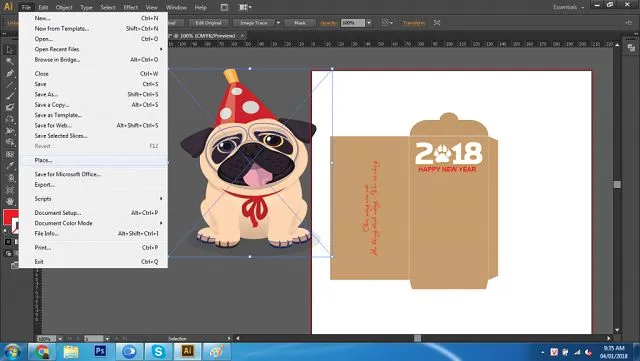Image resolution: width=640 pixels, height=361 pixels.
Task: Click the small black Color mode button
Action: (8, 242)
